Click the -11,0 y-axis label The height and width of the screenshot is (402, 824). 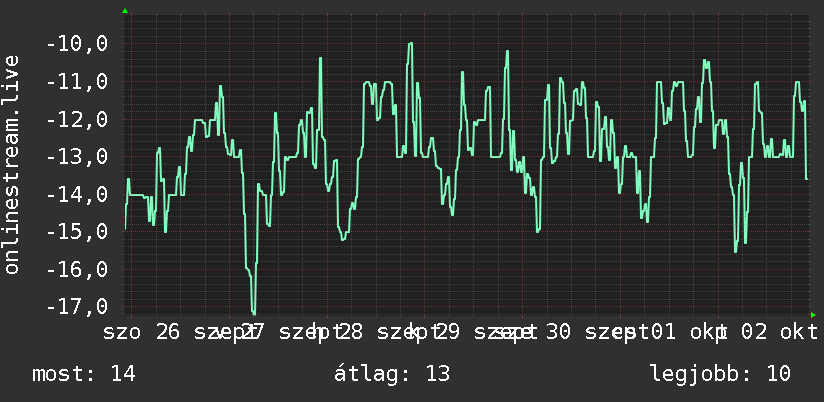click(77, 82)
